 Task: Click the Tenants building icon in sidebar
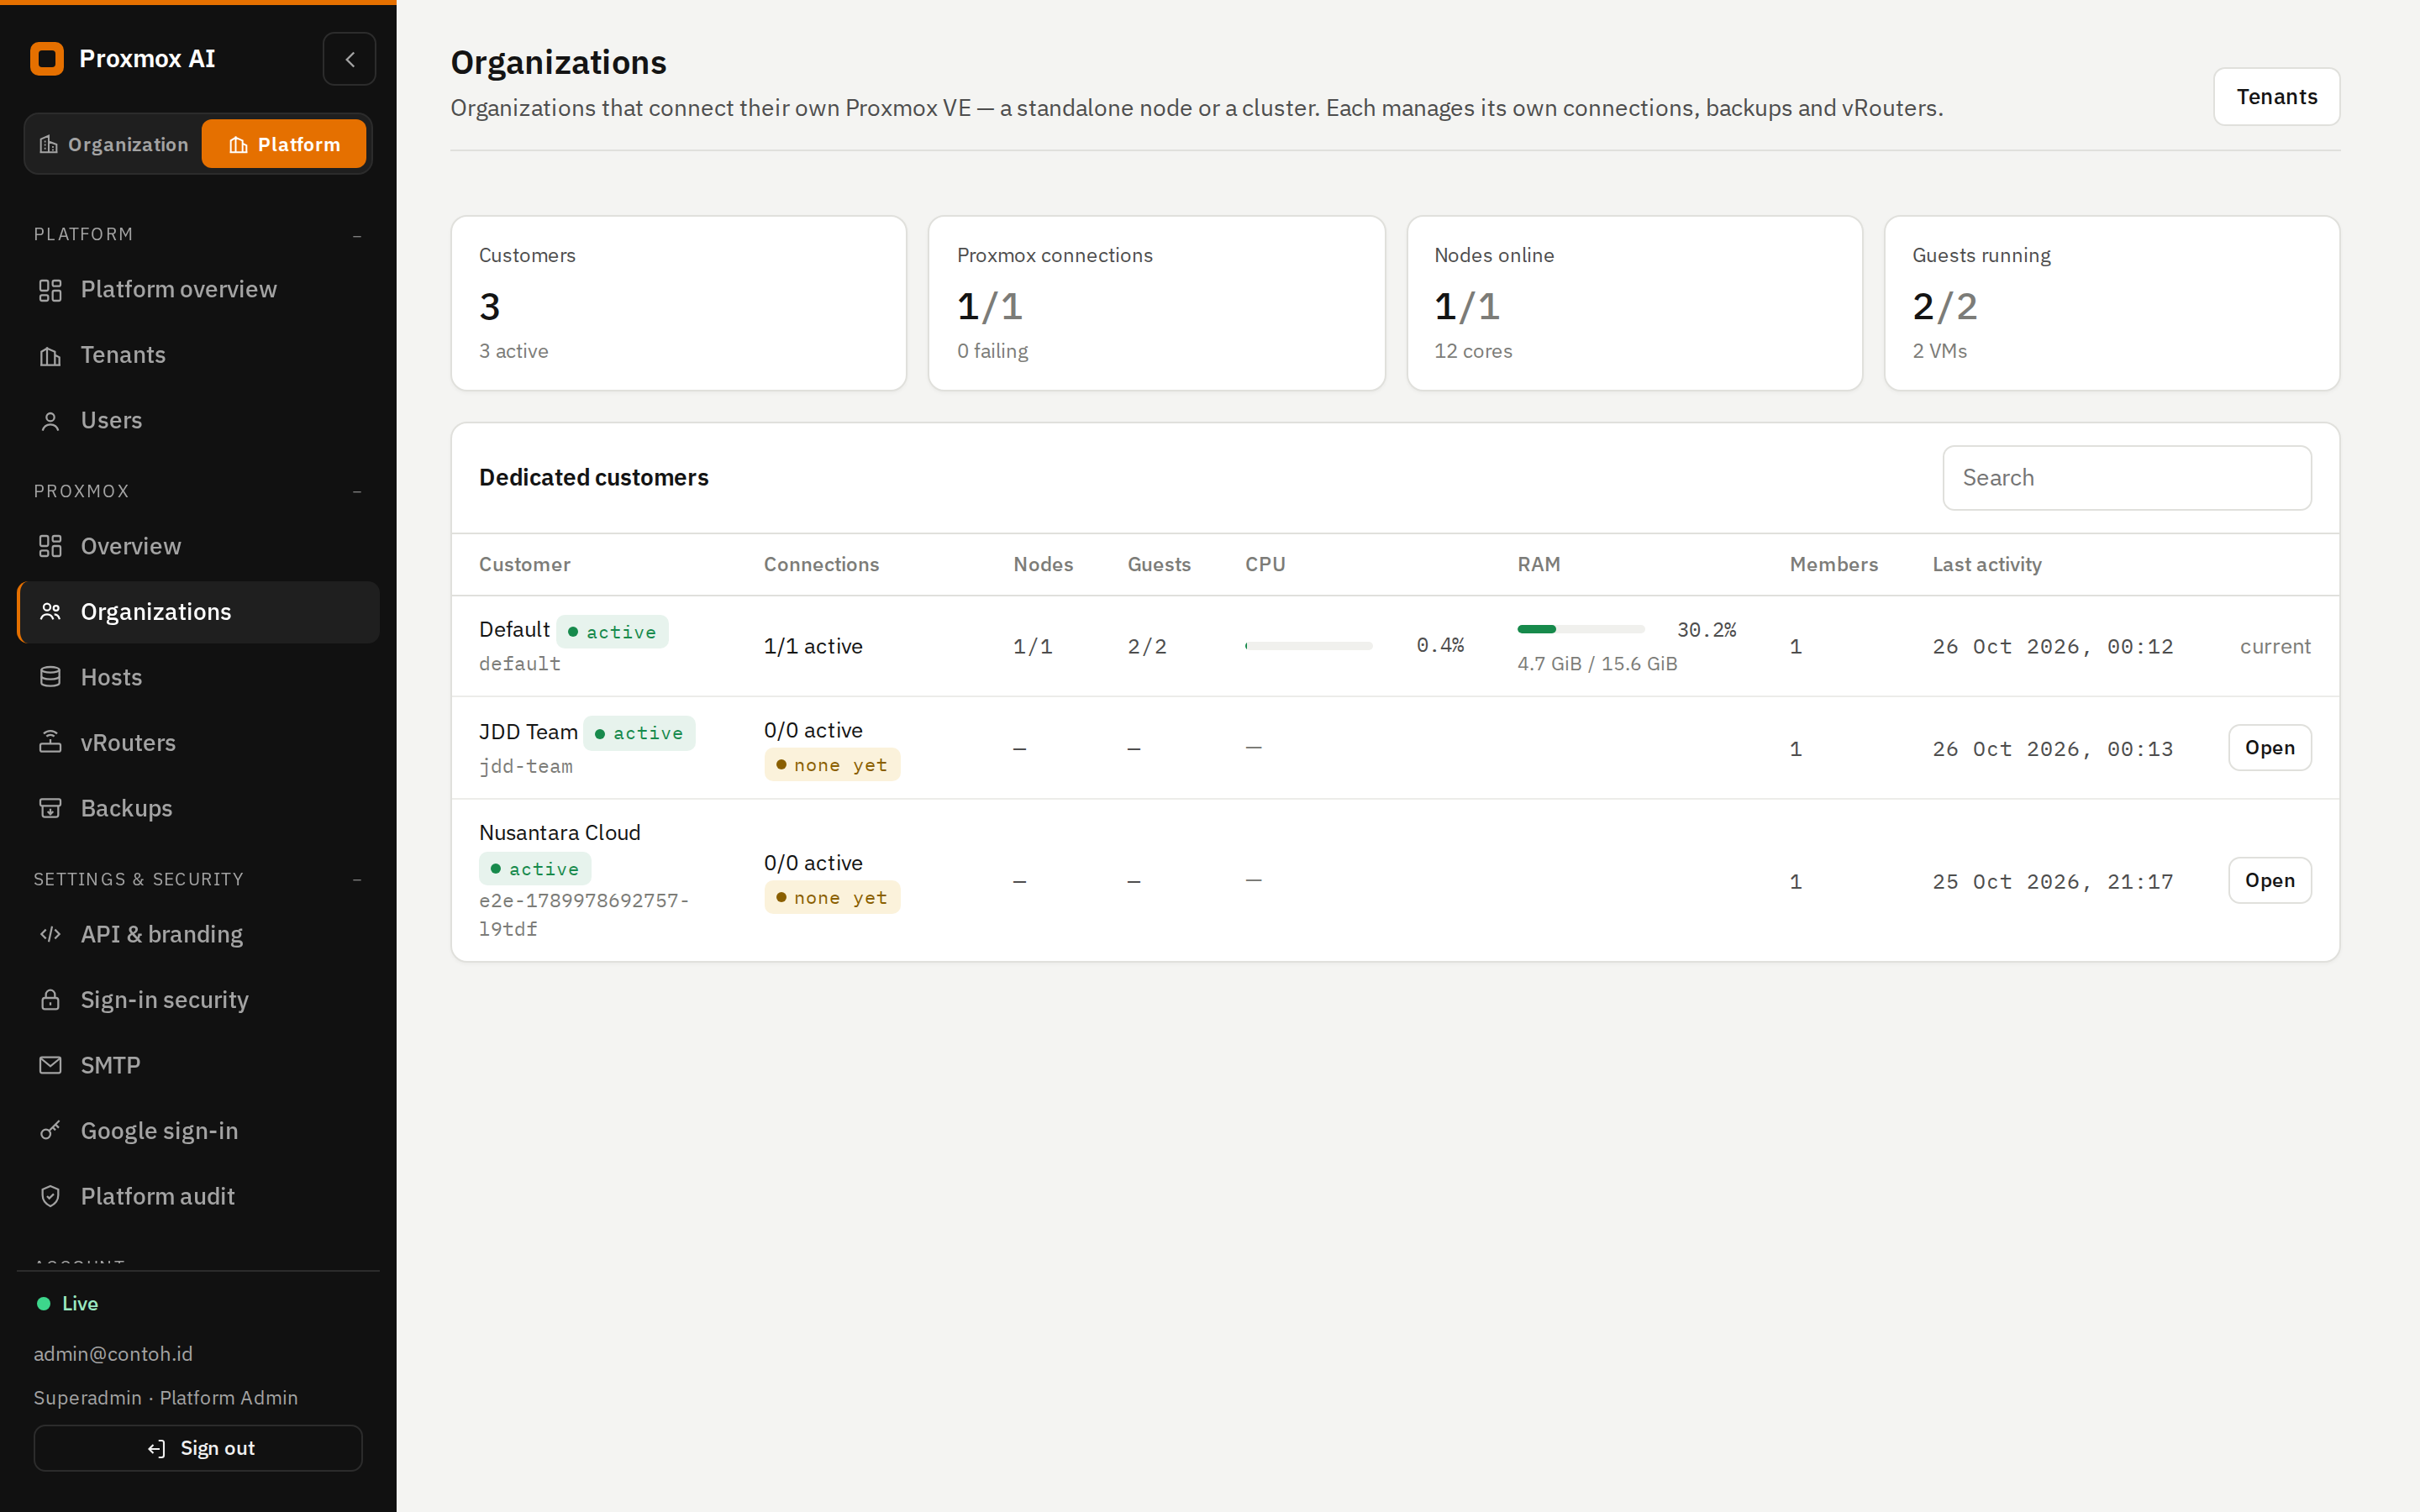click(x=50, y=356)
